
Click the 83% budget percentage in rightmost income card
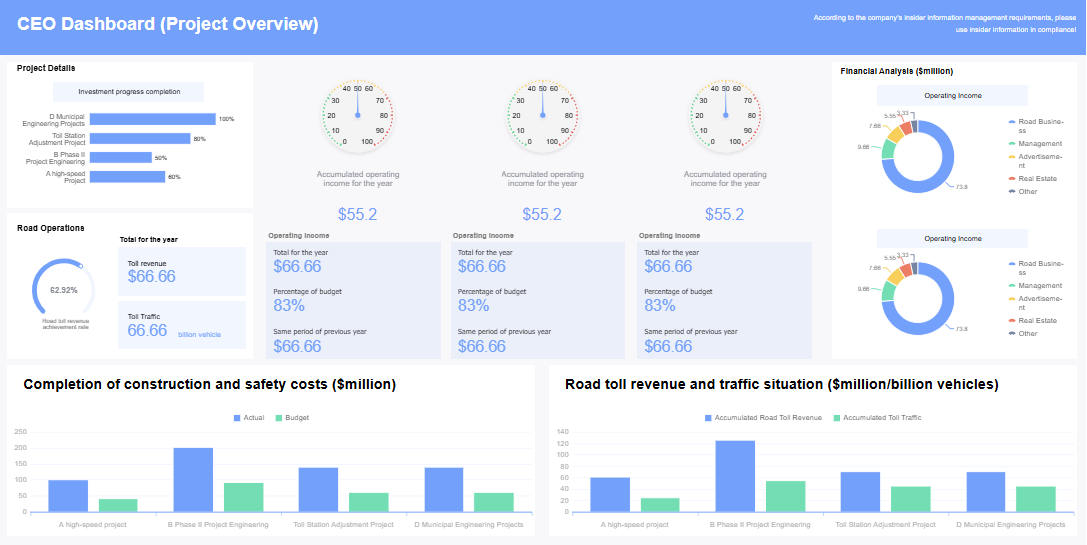[660, 306]
